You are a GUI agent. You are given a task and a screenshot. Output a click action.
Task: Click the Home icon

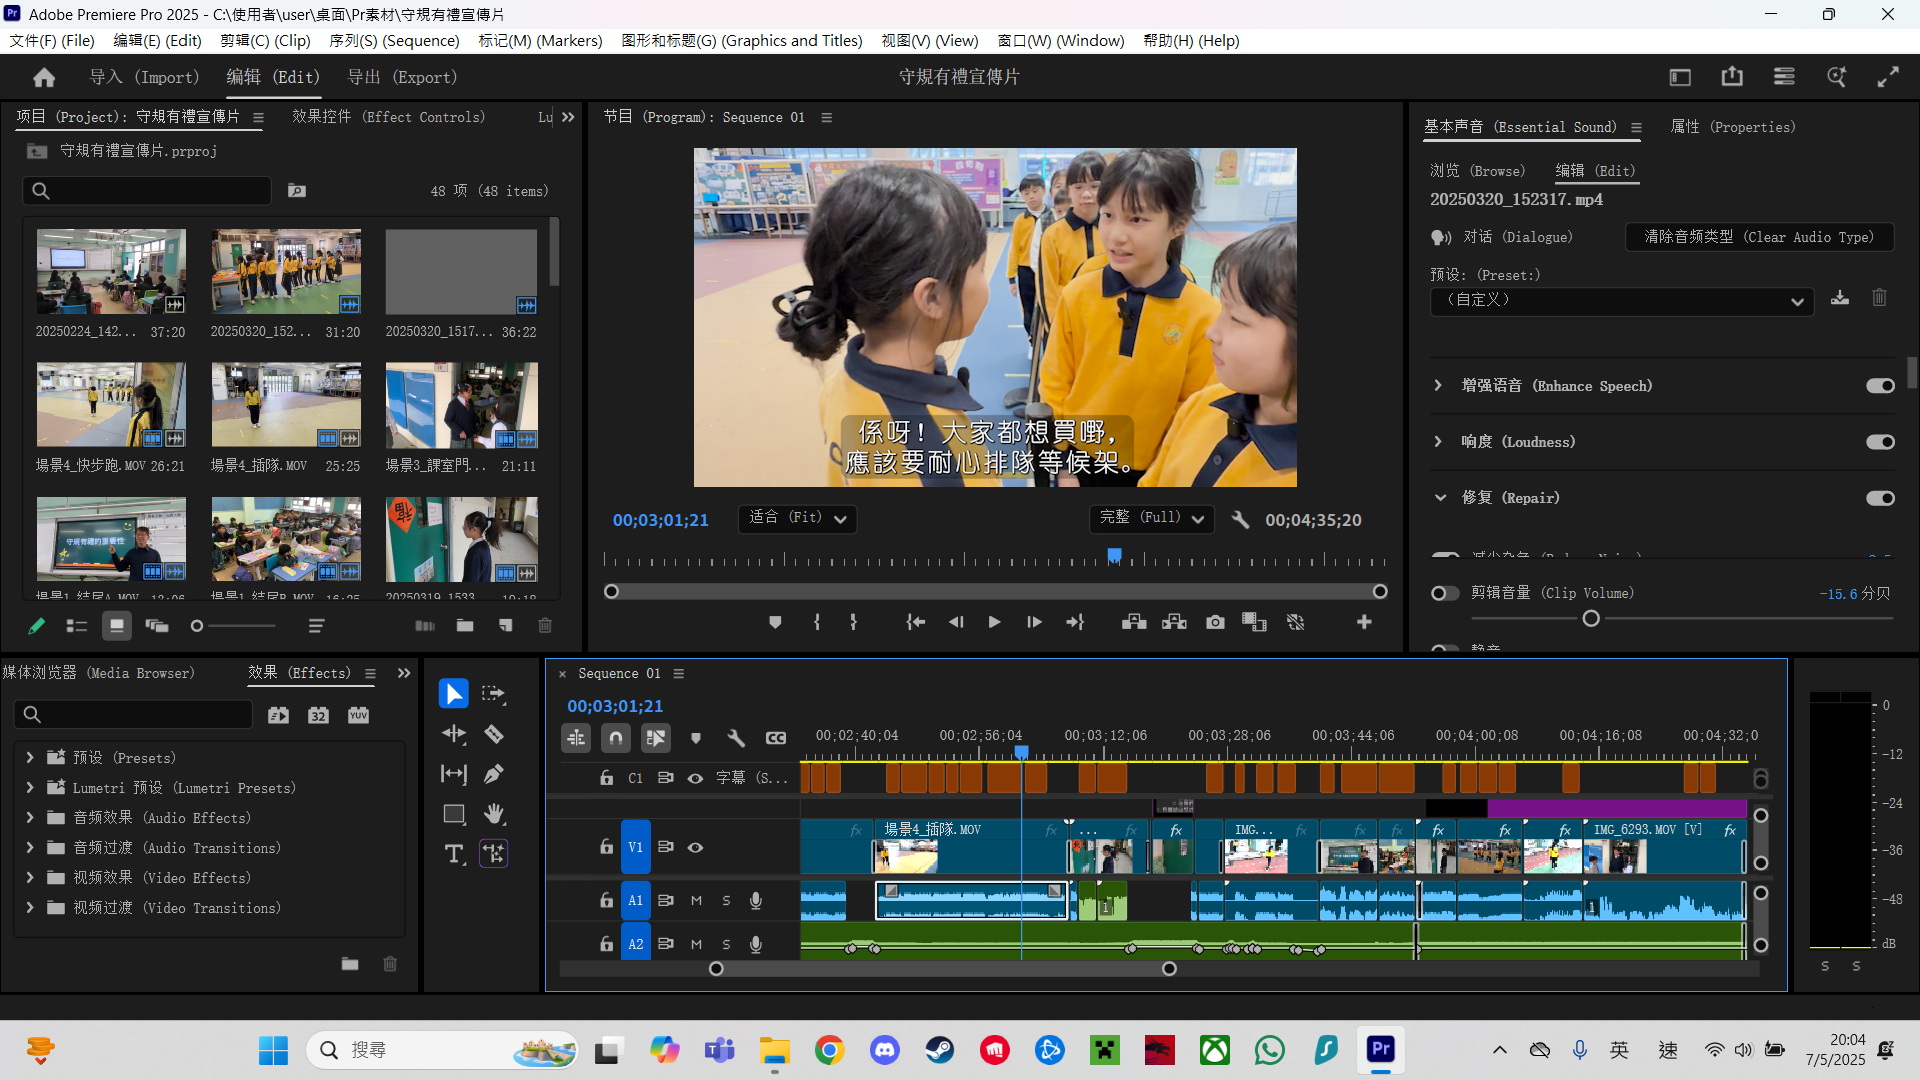pos(44,77)
